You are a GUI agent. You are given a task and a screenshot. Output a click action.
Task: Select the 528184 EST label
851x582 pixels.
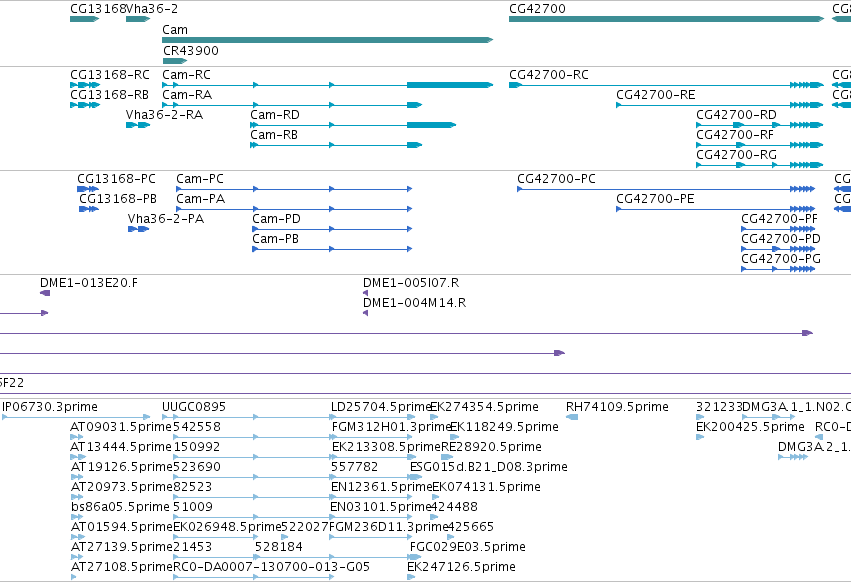pos(278,548)
